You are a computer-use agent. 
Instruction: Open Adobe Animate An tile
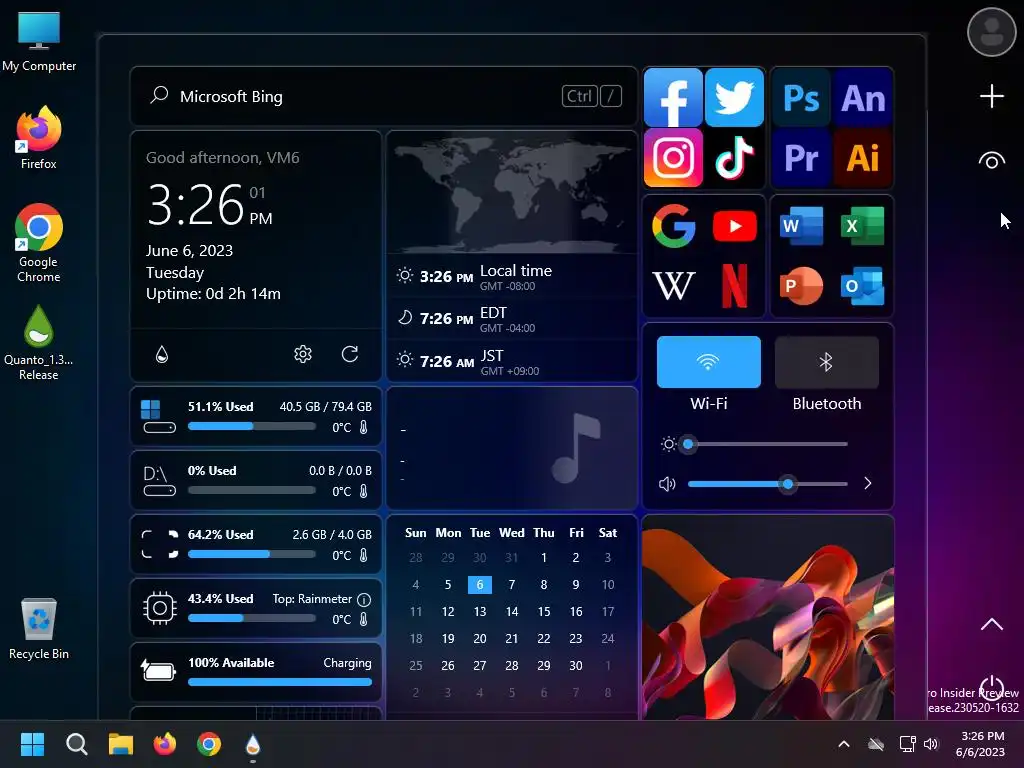[x=863, y=98]
